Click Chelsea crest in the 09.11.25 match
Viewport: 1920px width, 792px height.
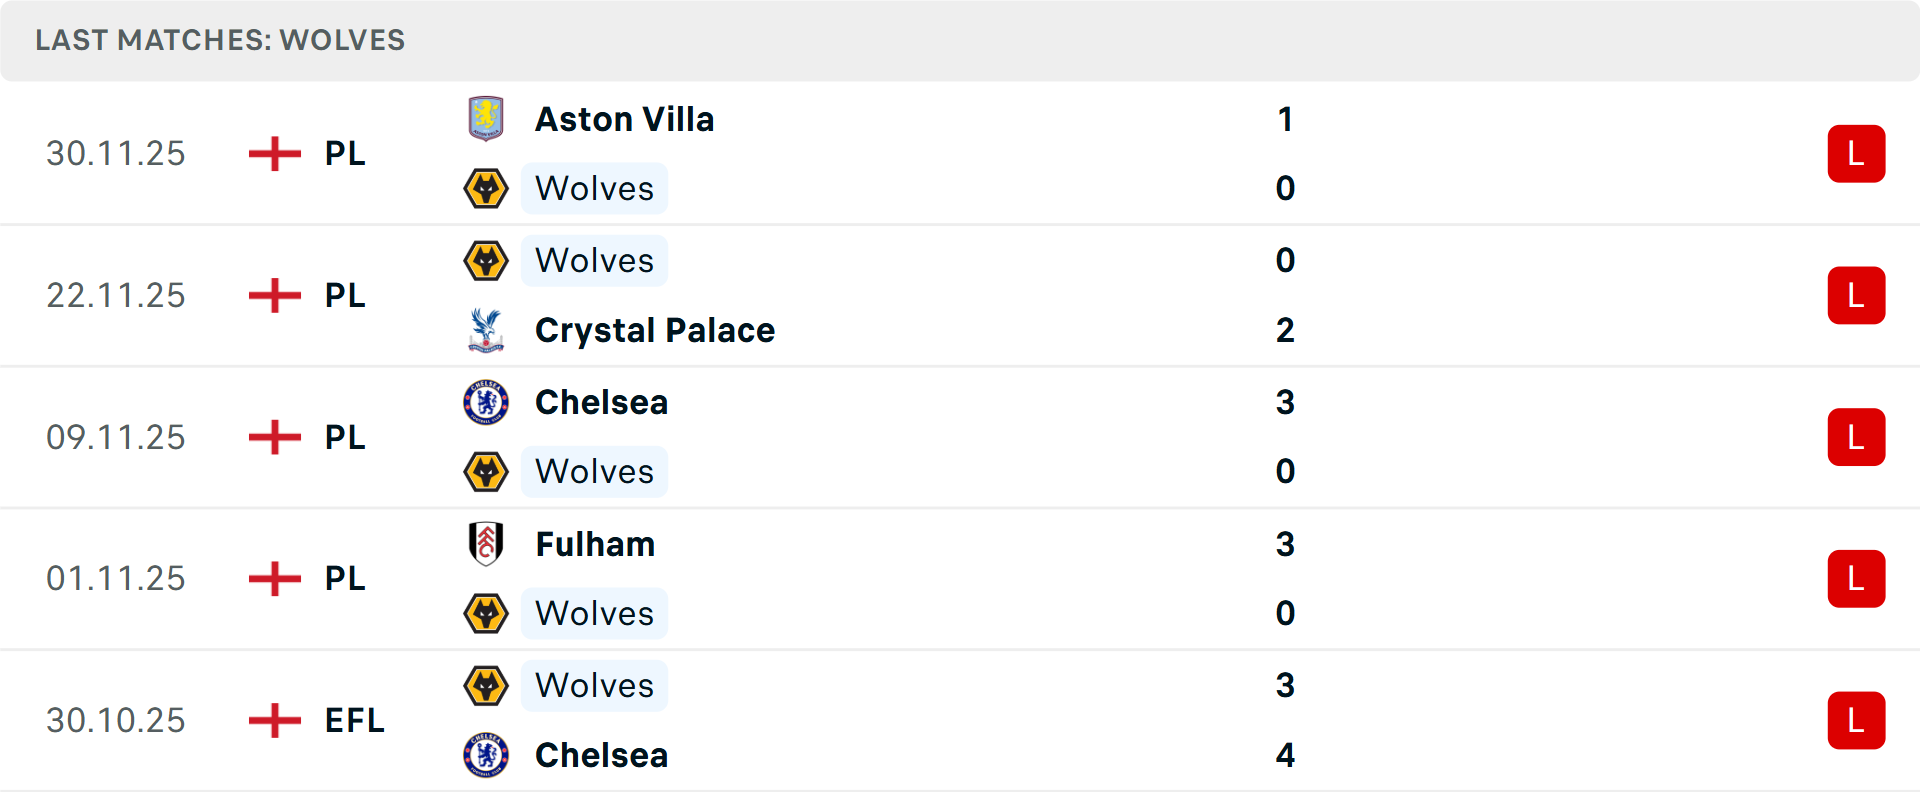(486, 402)
